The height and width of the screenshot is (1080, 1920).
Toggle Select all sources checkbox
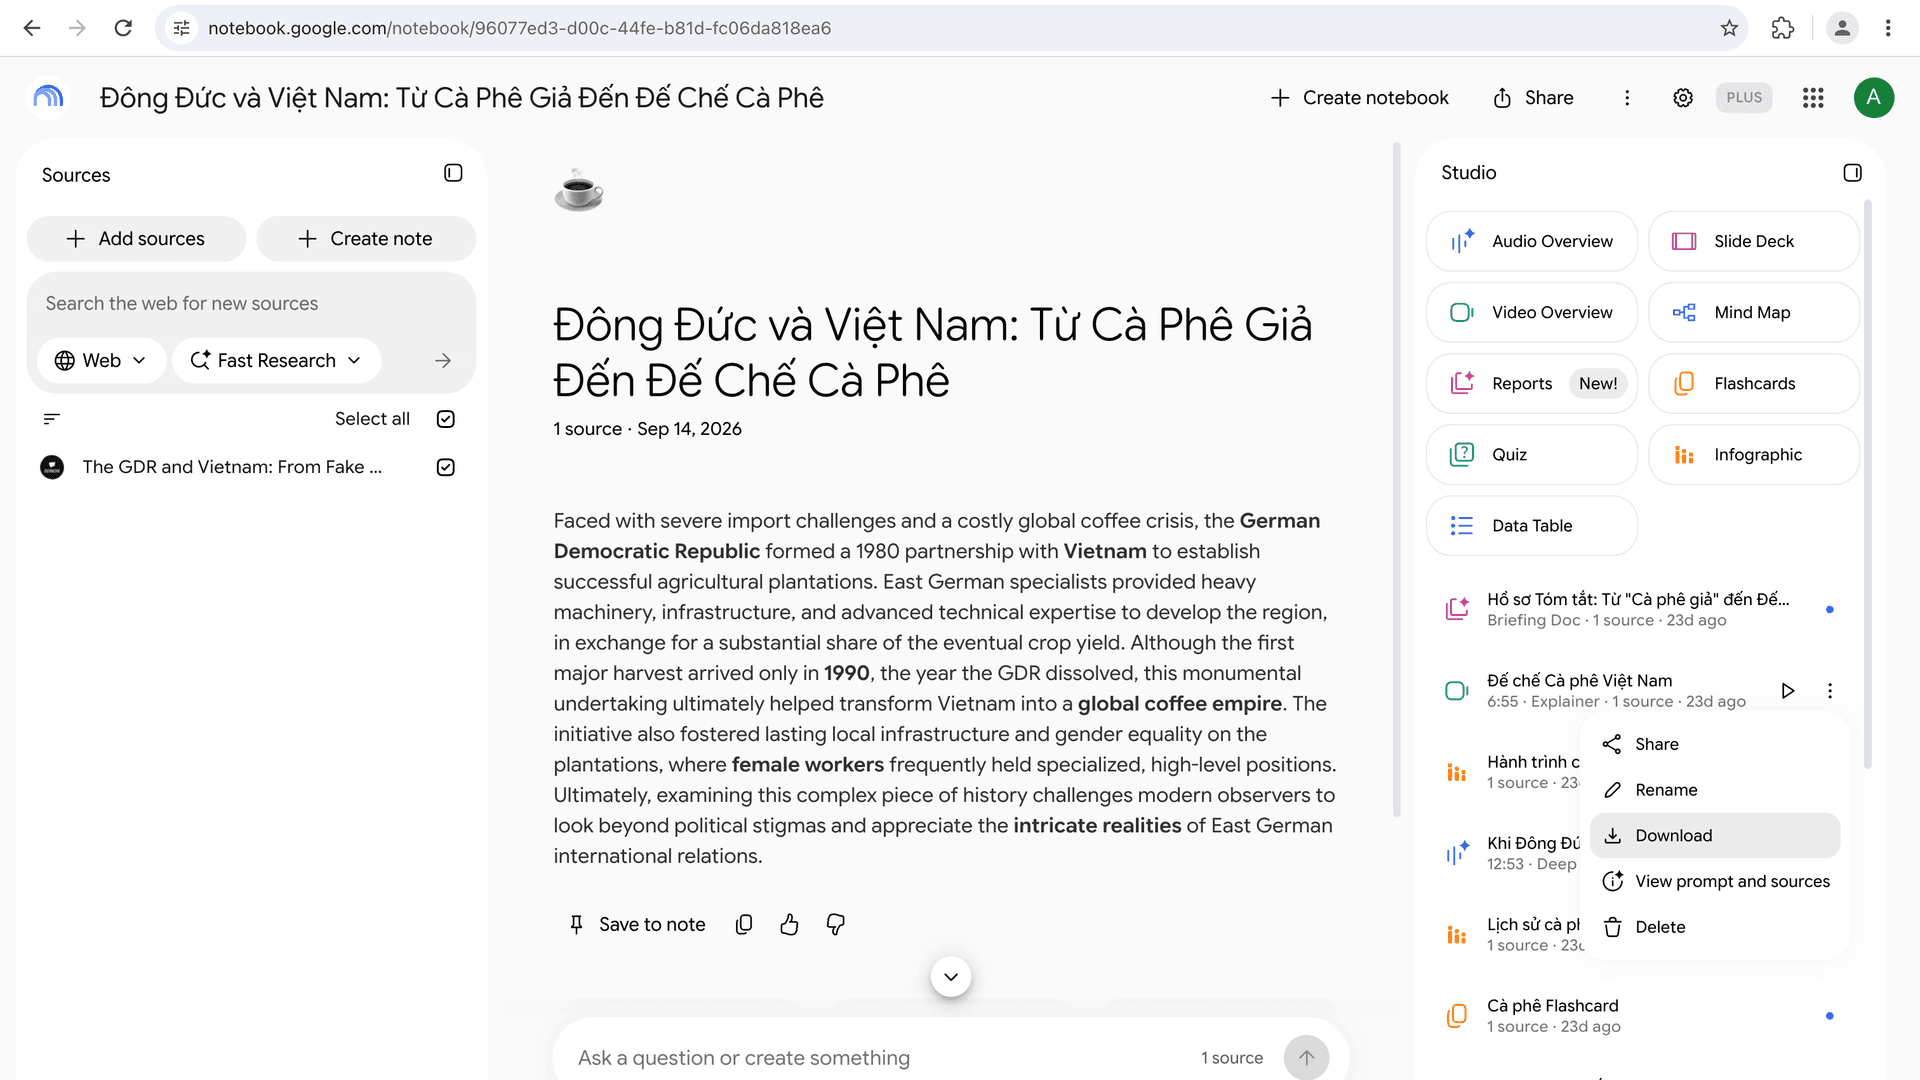[446, 419]
